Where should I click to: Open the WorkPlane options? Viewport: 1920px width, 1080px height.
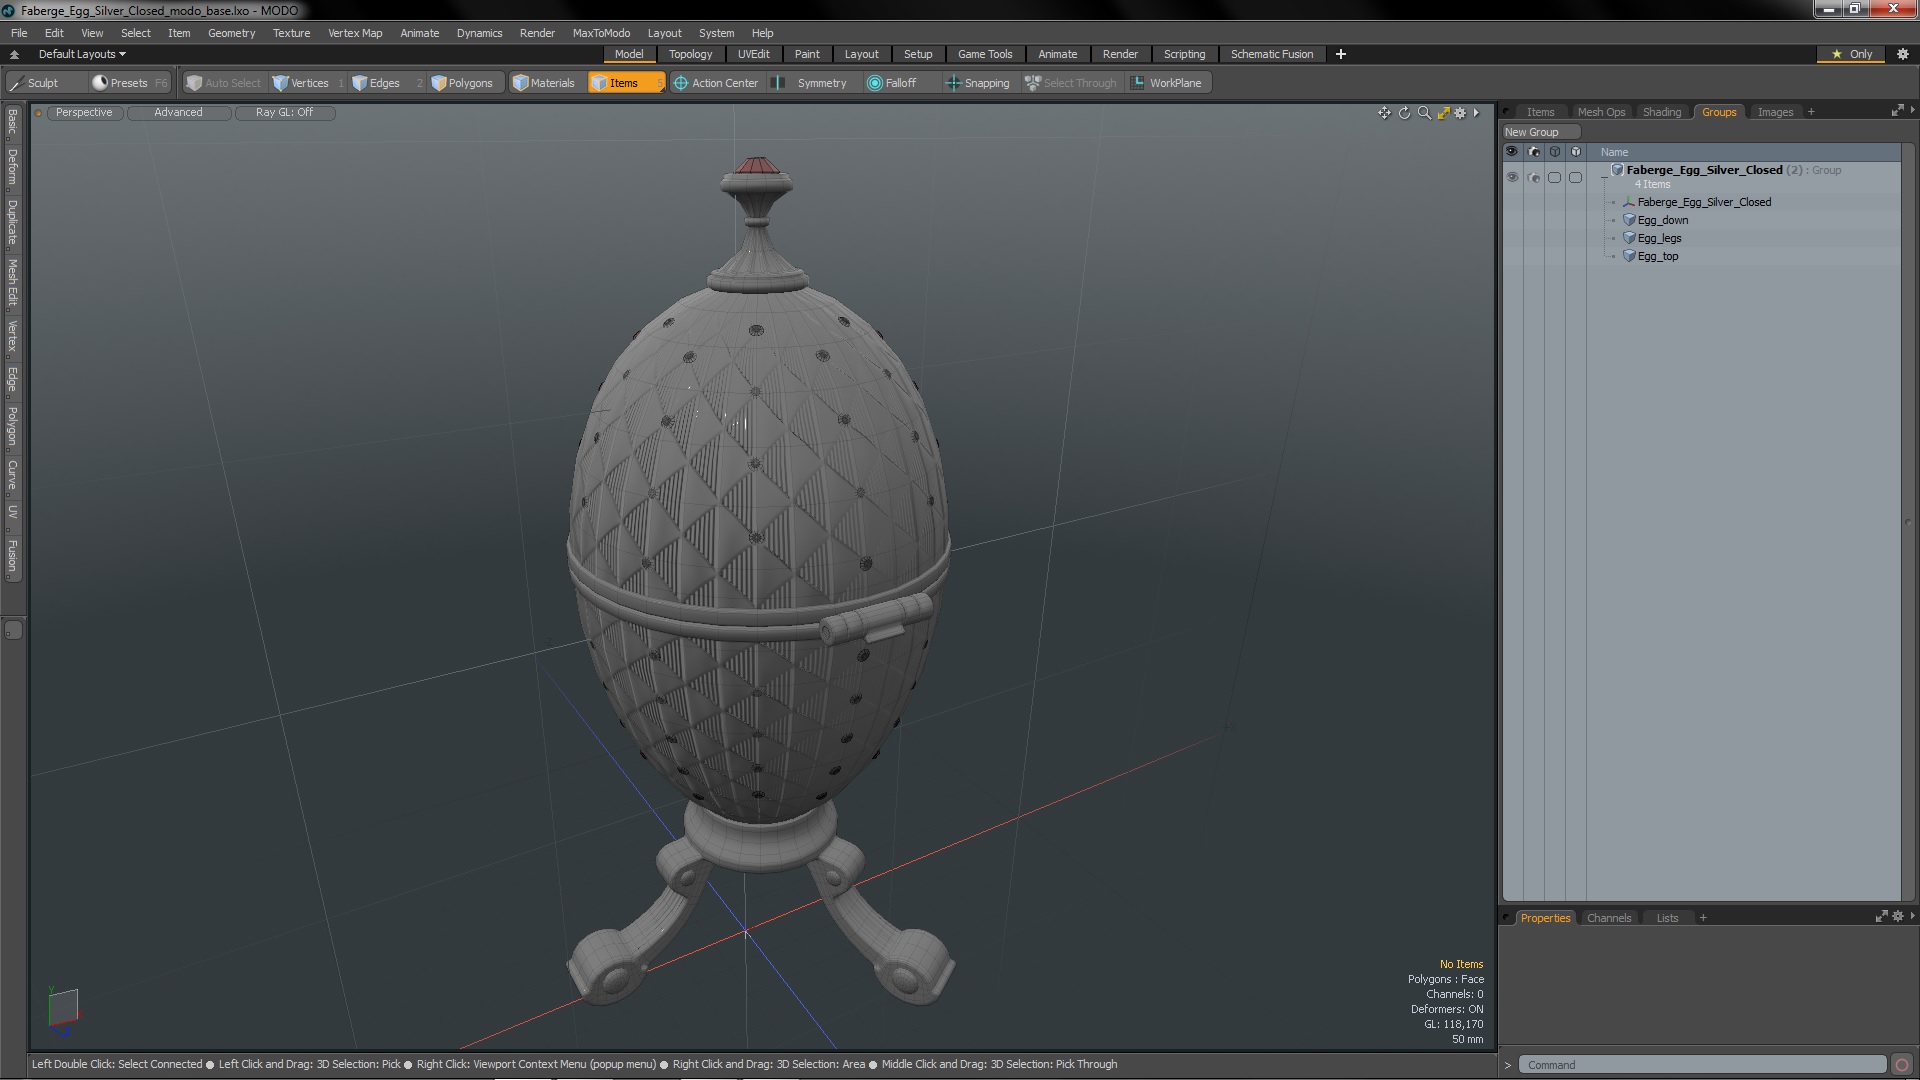click(x=1166, y=83)
